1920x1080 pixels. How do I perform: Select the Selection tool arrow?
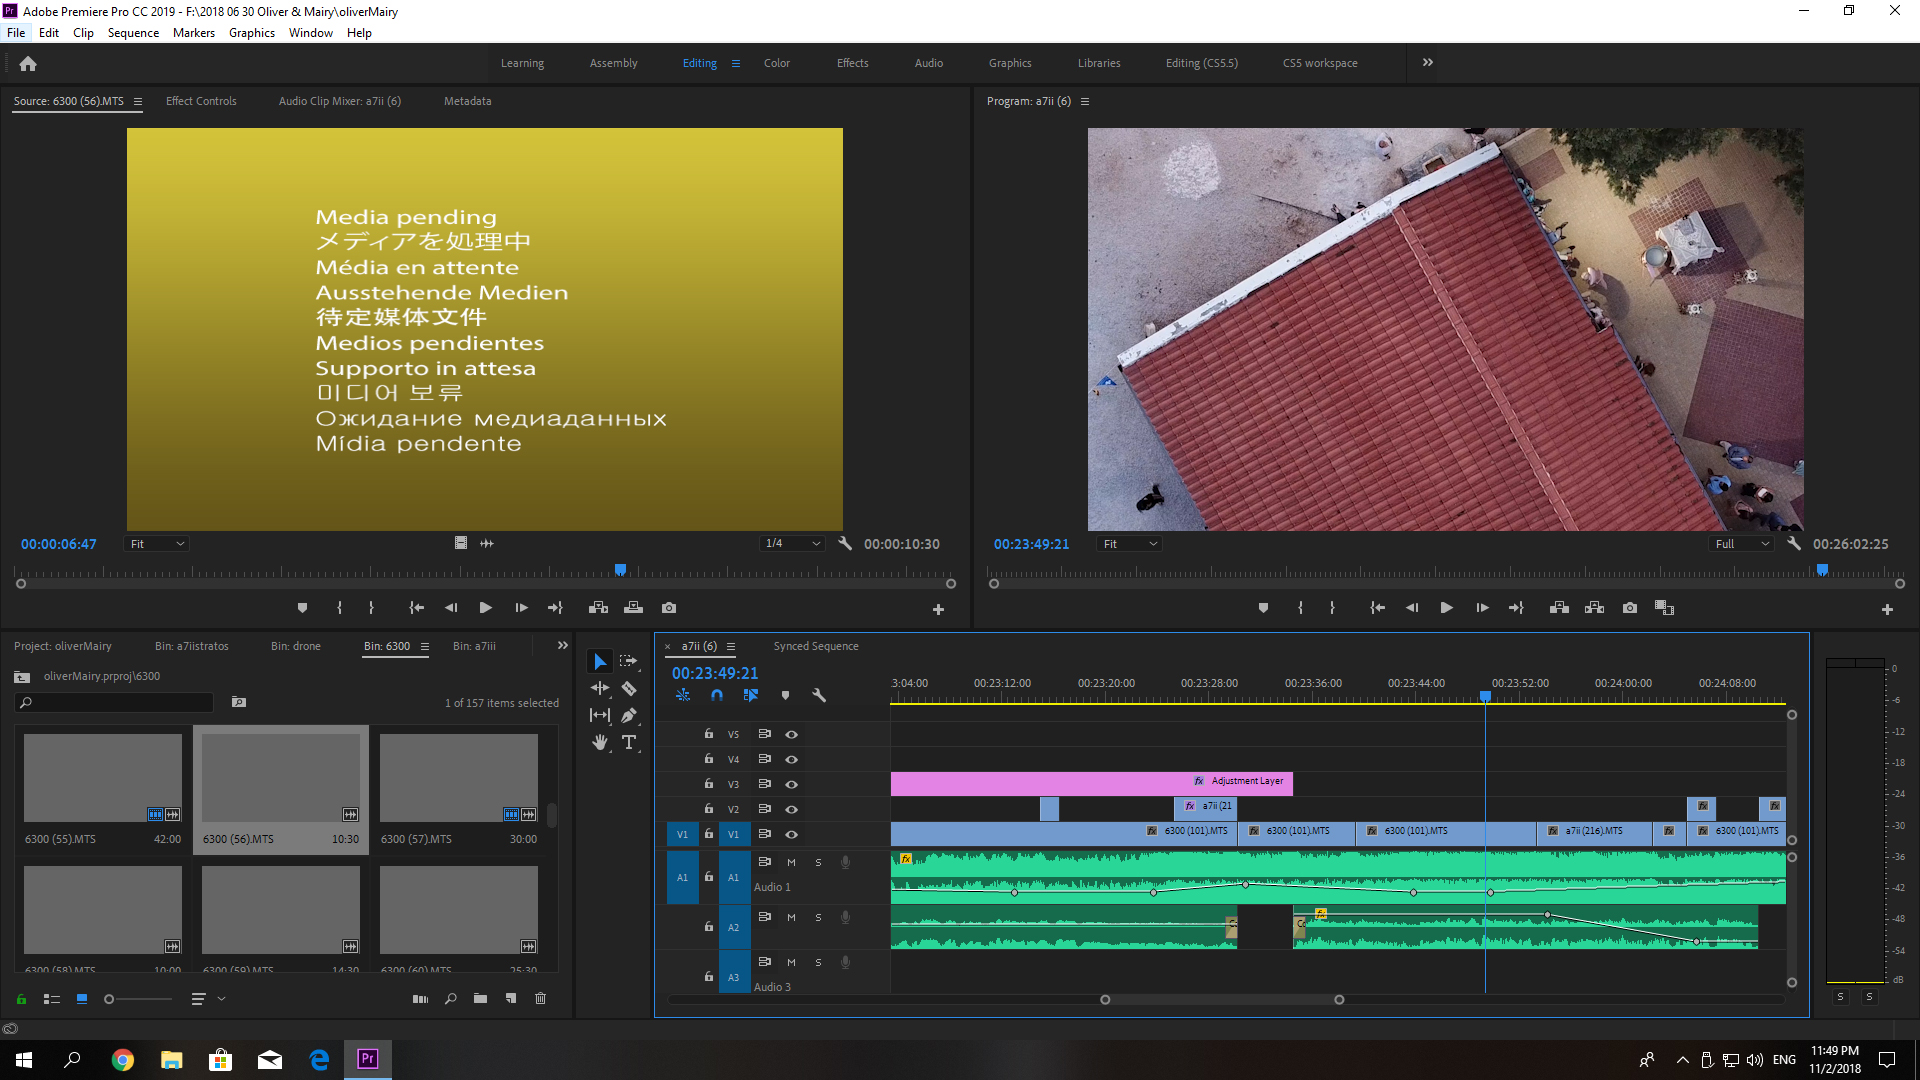600,661
